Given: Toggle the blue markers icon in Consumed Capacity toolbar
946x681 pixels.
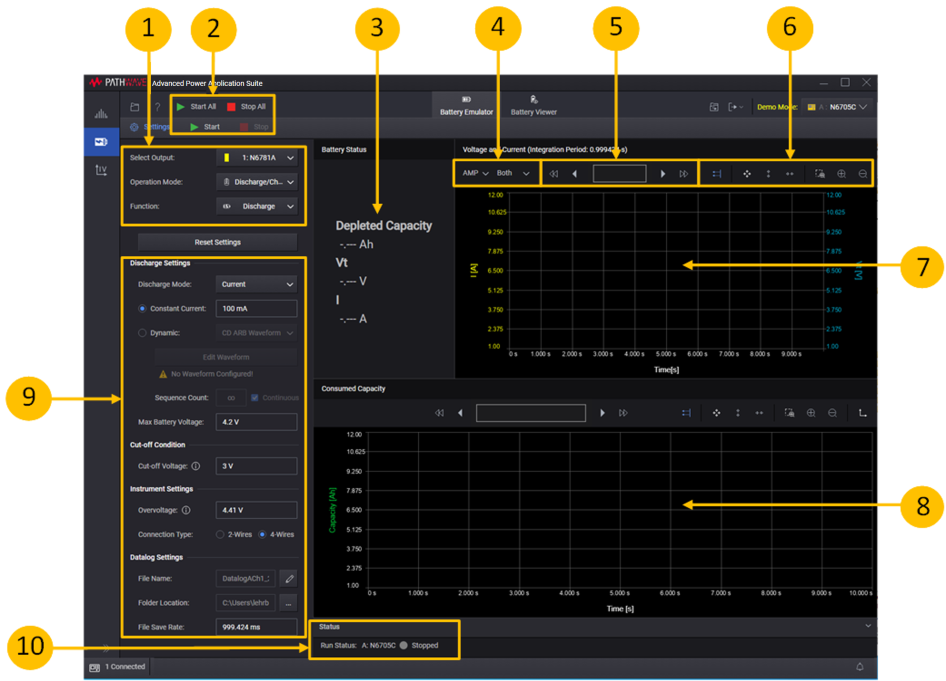Looking at the screenshot, I should pyautogui.click(x=686, y=413).
